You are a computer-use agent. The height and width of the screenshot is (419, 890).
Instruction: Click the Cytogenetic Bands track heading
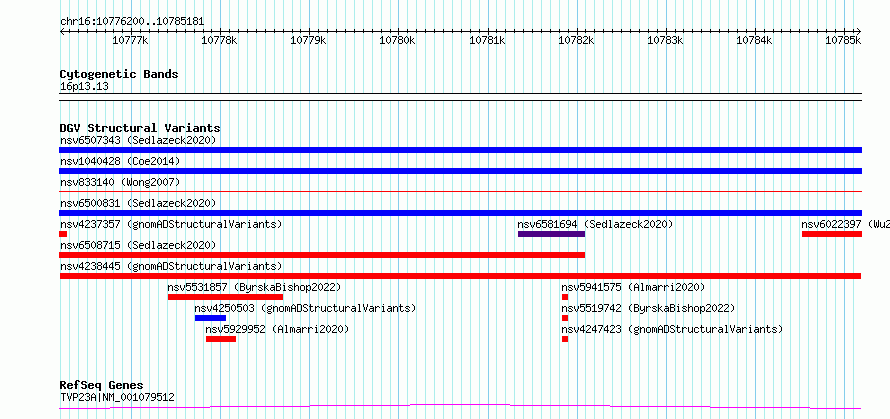coord(119,74)
